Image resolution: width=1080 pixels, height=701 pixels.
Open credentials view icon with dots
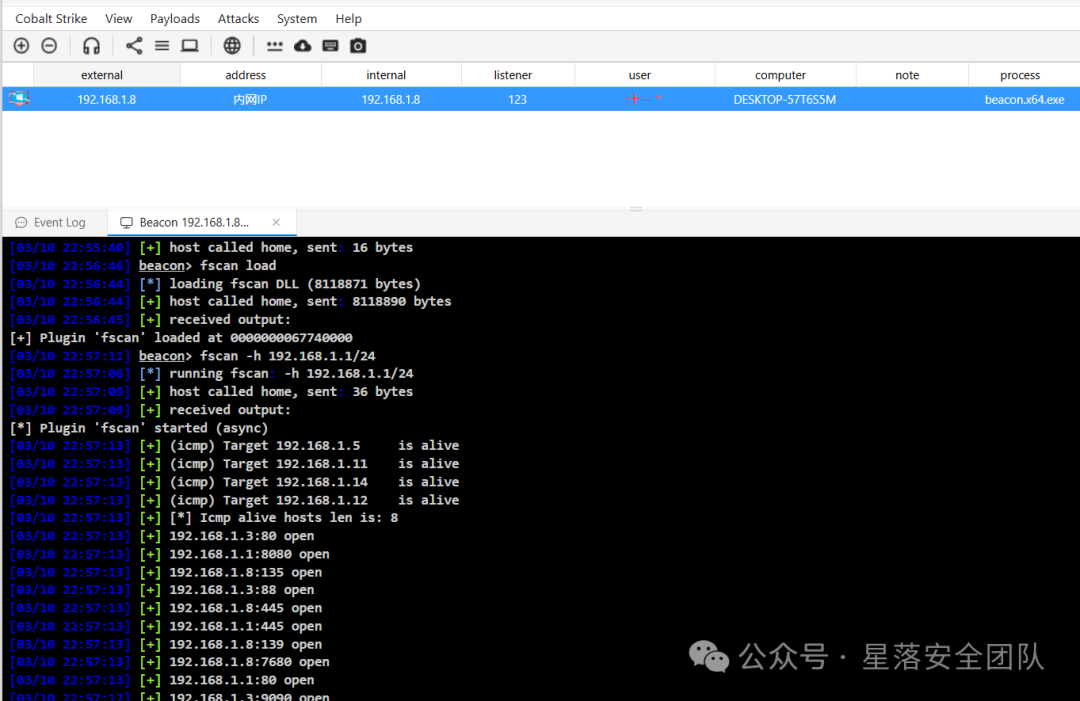pos(275,46)
